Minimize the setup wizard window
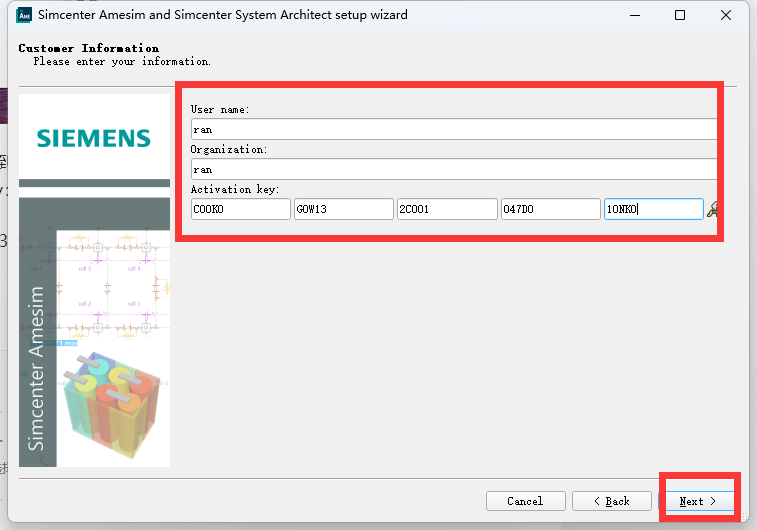This screenshot has height=530, width=757. [x=635, y=15]
